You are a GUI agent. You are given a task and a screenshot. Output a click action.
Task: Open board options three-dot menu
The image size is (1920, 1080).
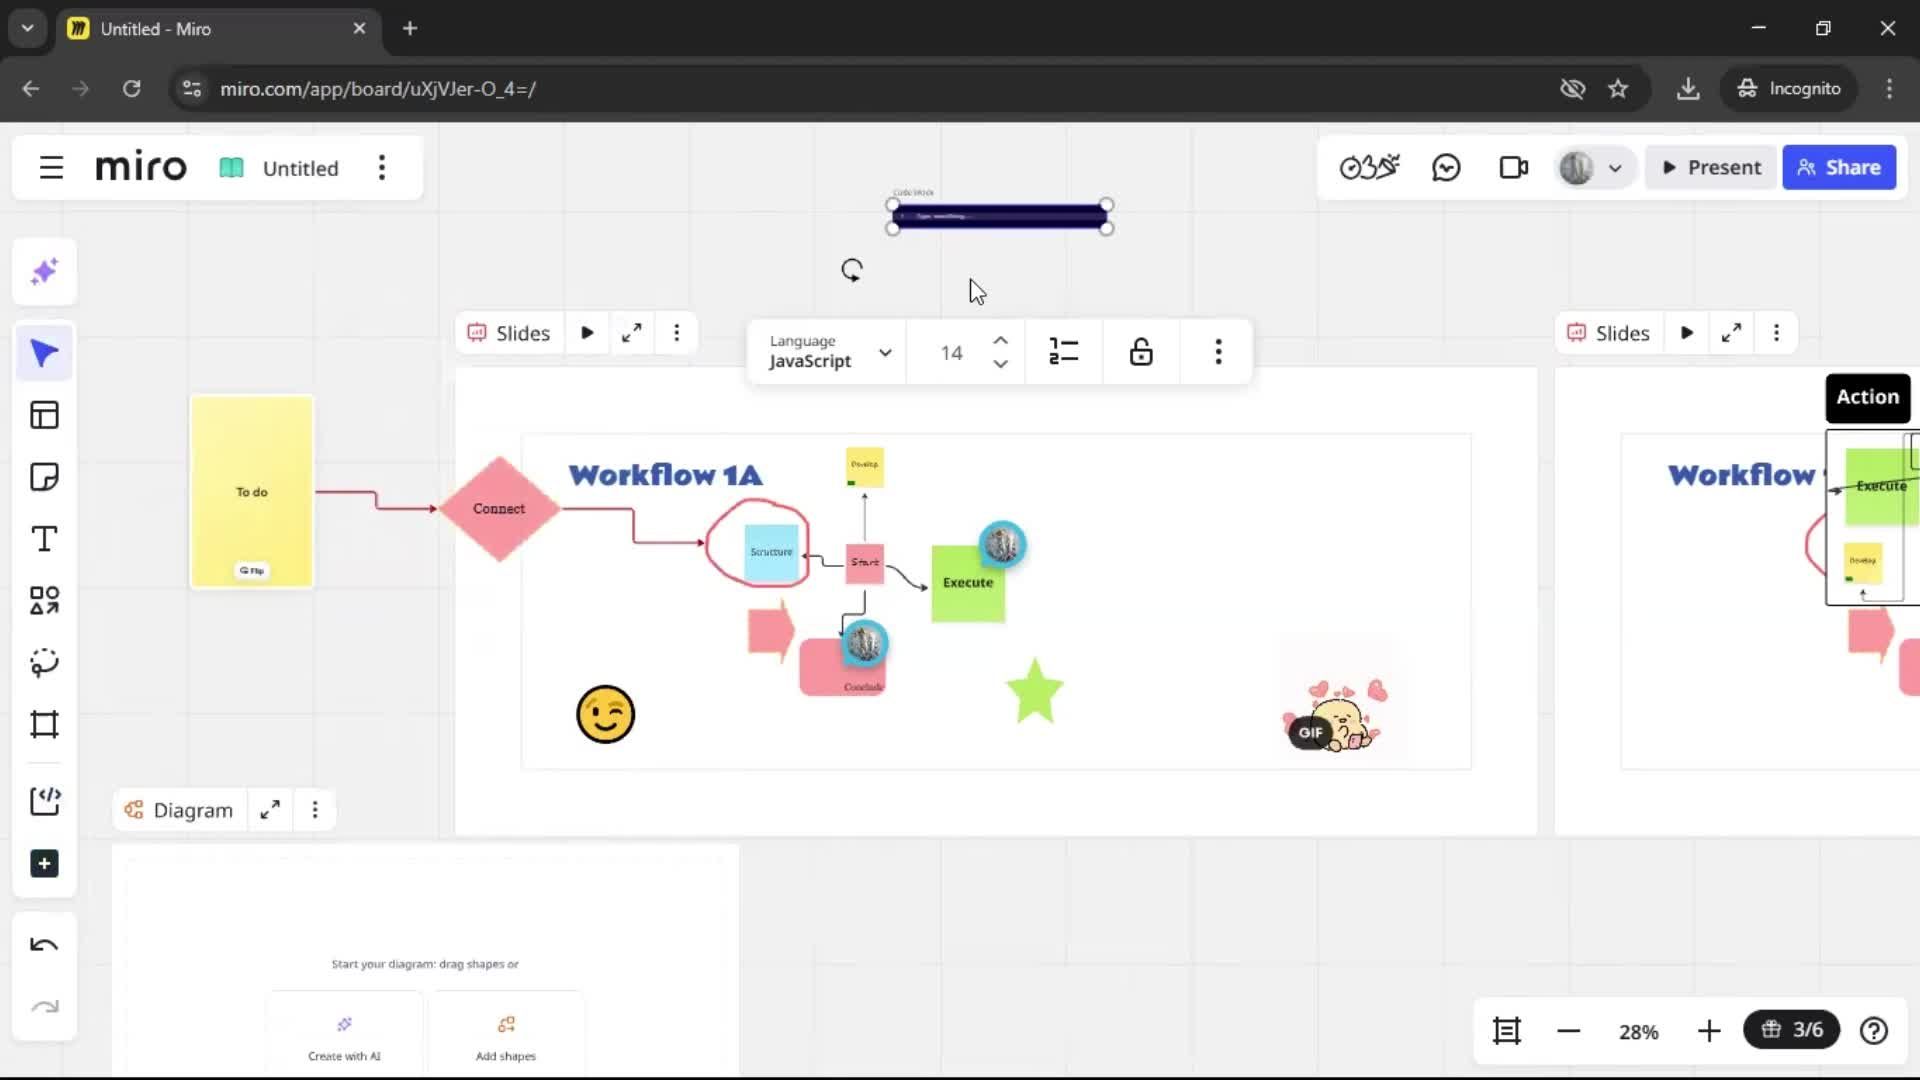382,168
